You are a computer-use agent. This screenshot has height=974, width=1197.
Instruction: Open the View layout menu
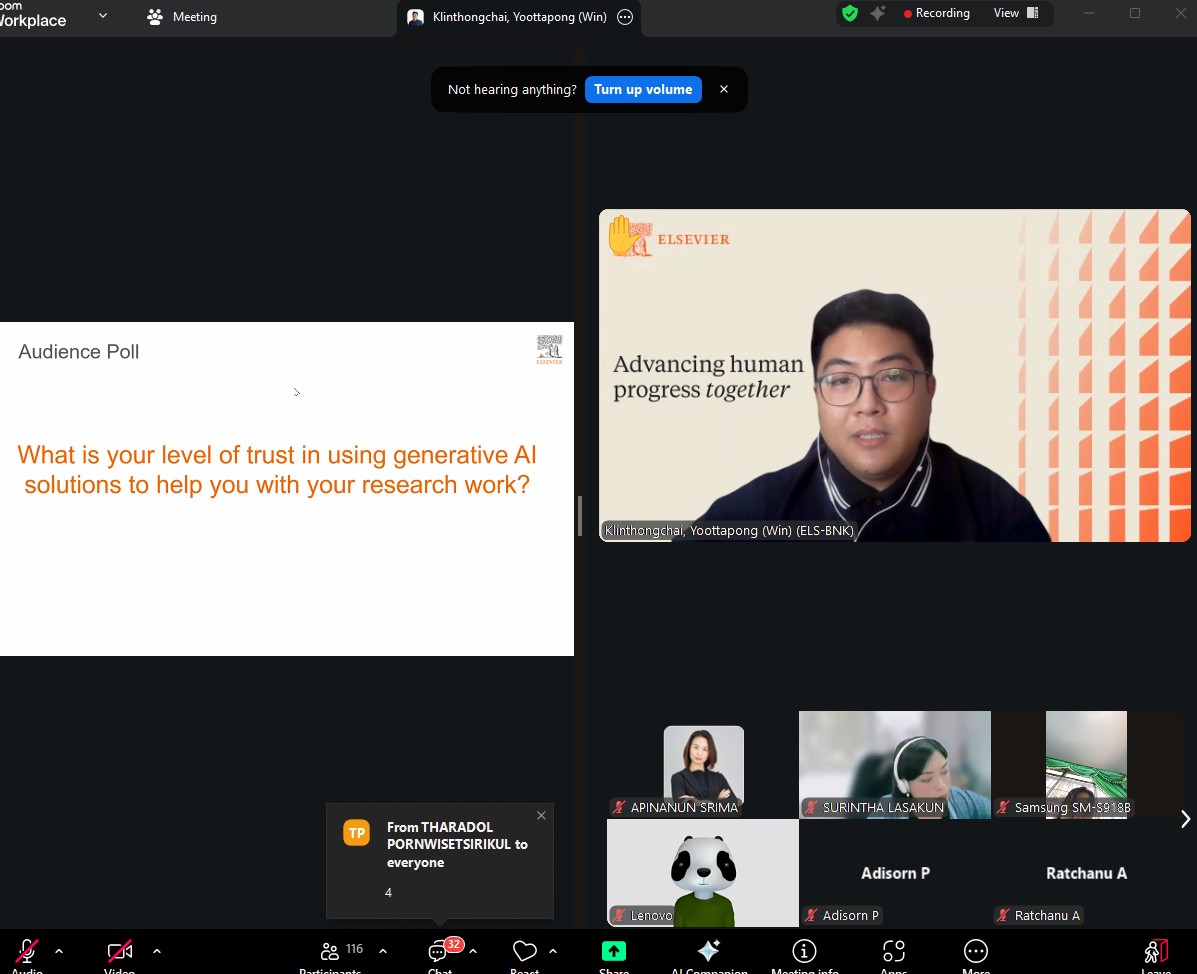[1015, 14]
